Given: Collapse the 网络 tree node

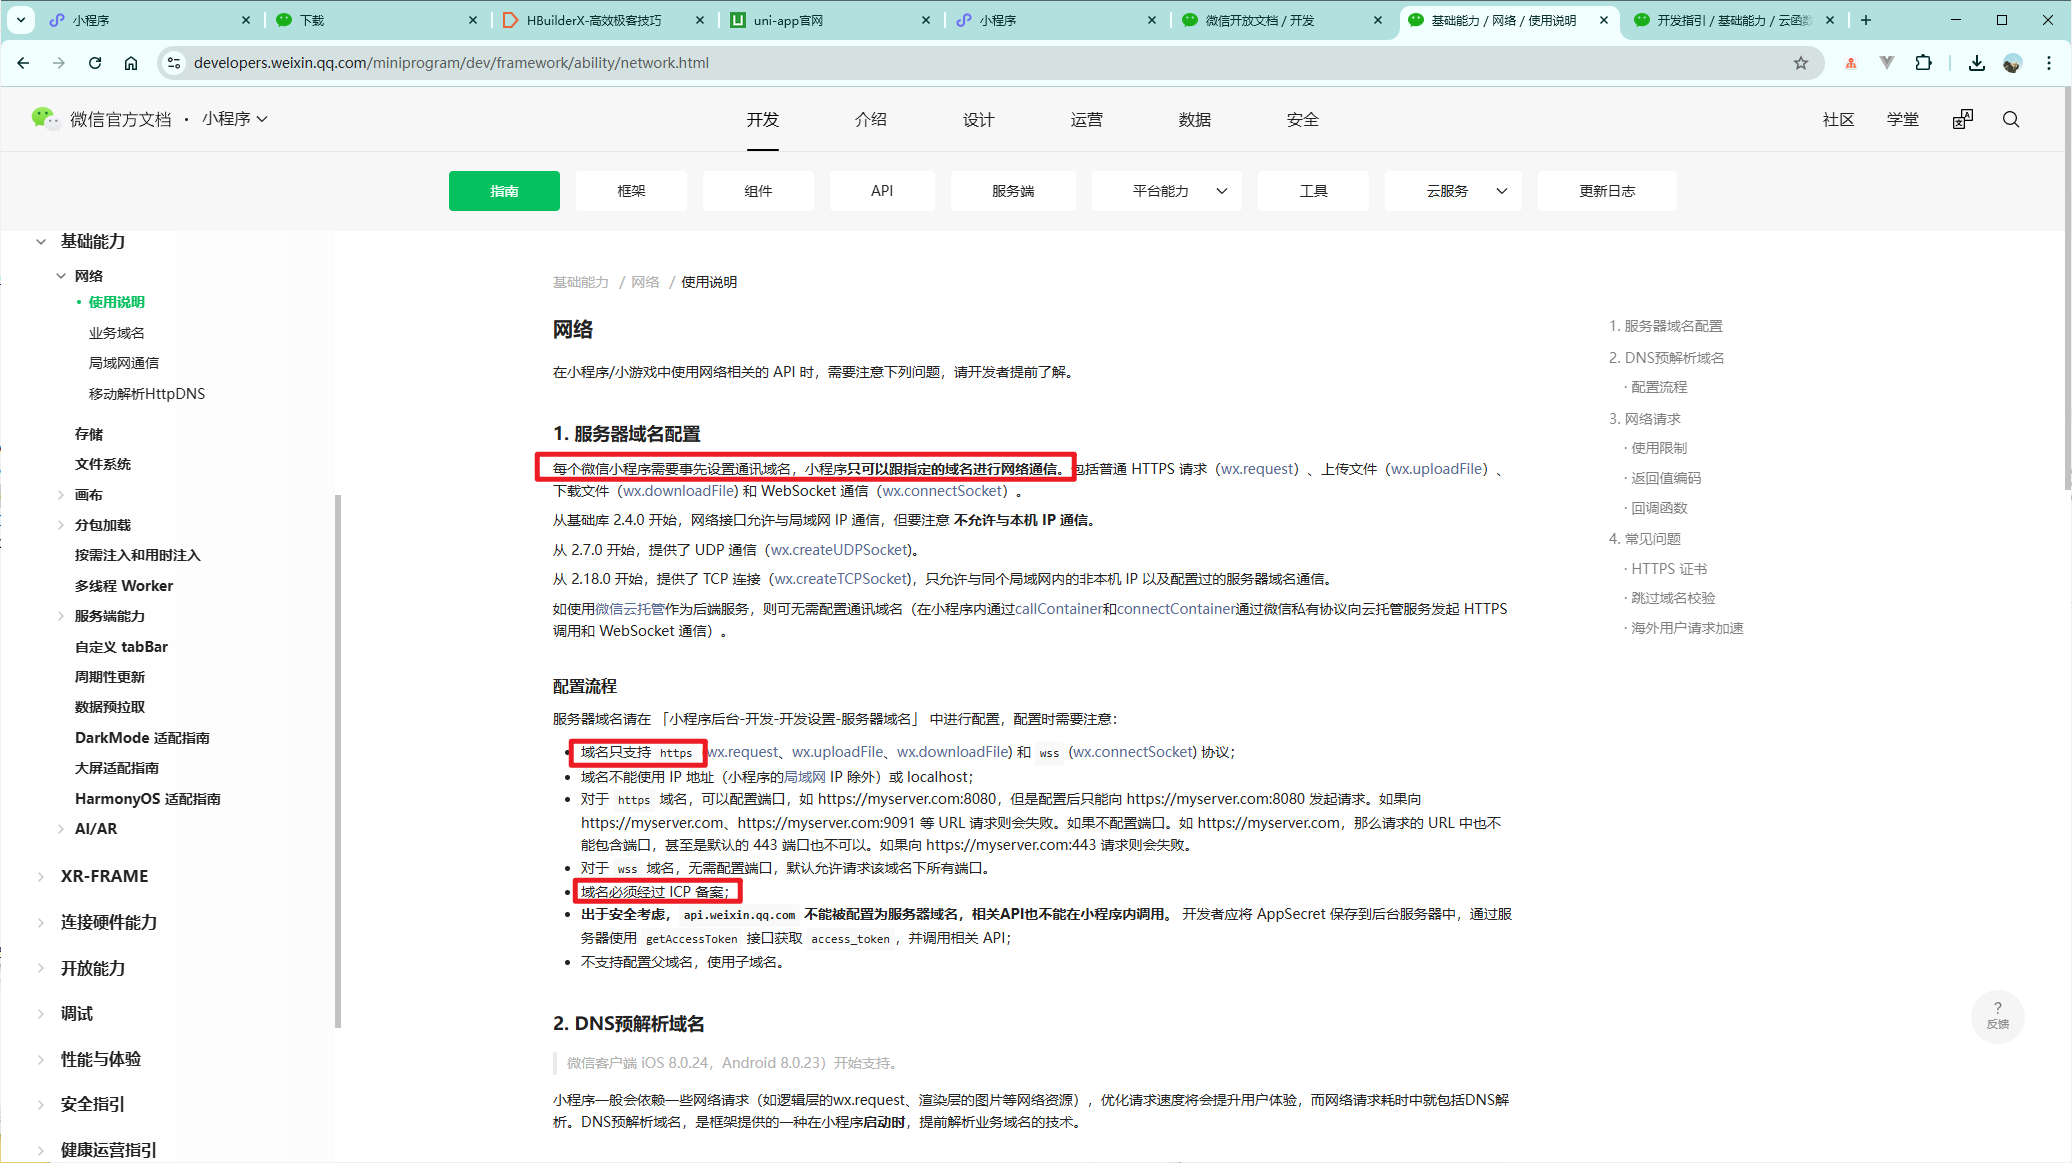Looking at the screenshot, I should pos(61,276).
